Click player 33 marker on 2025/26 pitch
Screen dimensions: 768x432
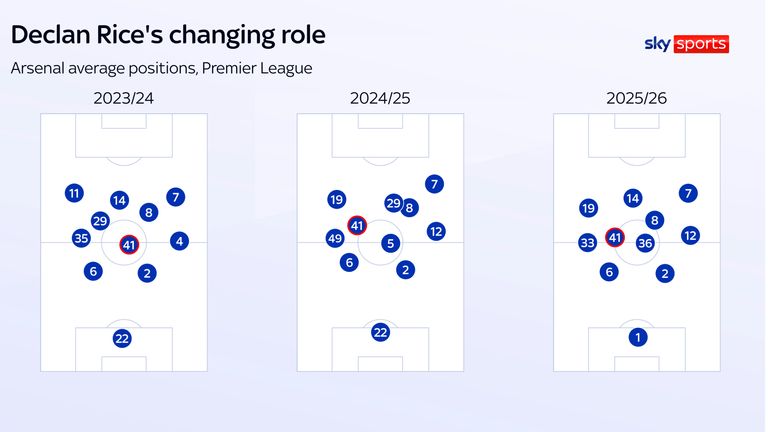coord(587,242)
